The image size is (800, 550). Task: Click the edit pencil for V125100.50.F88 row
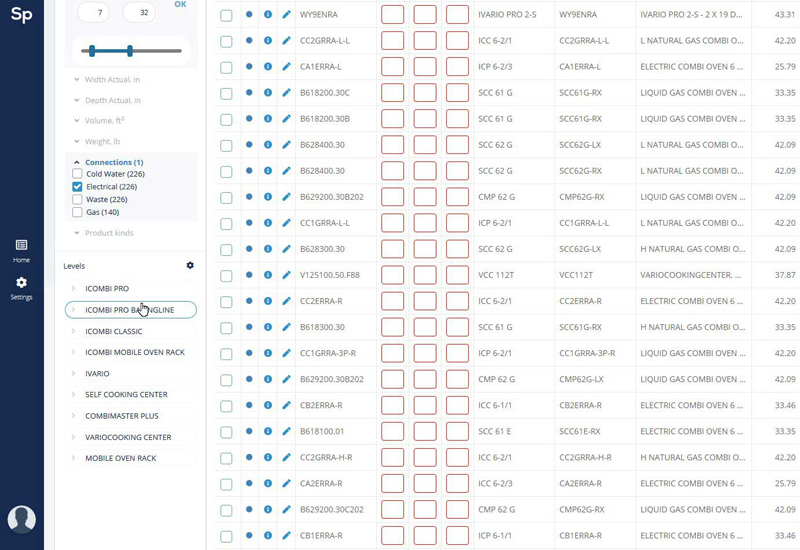click(x=286, y=275)
